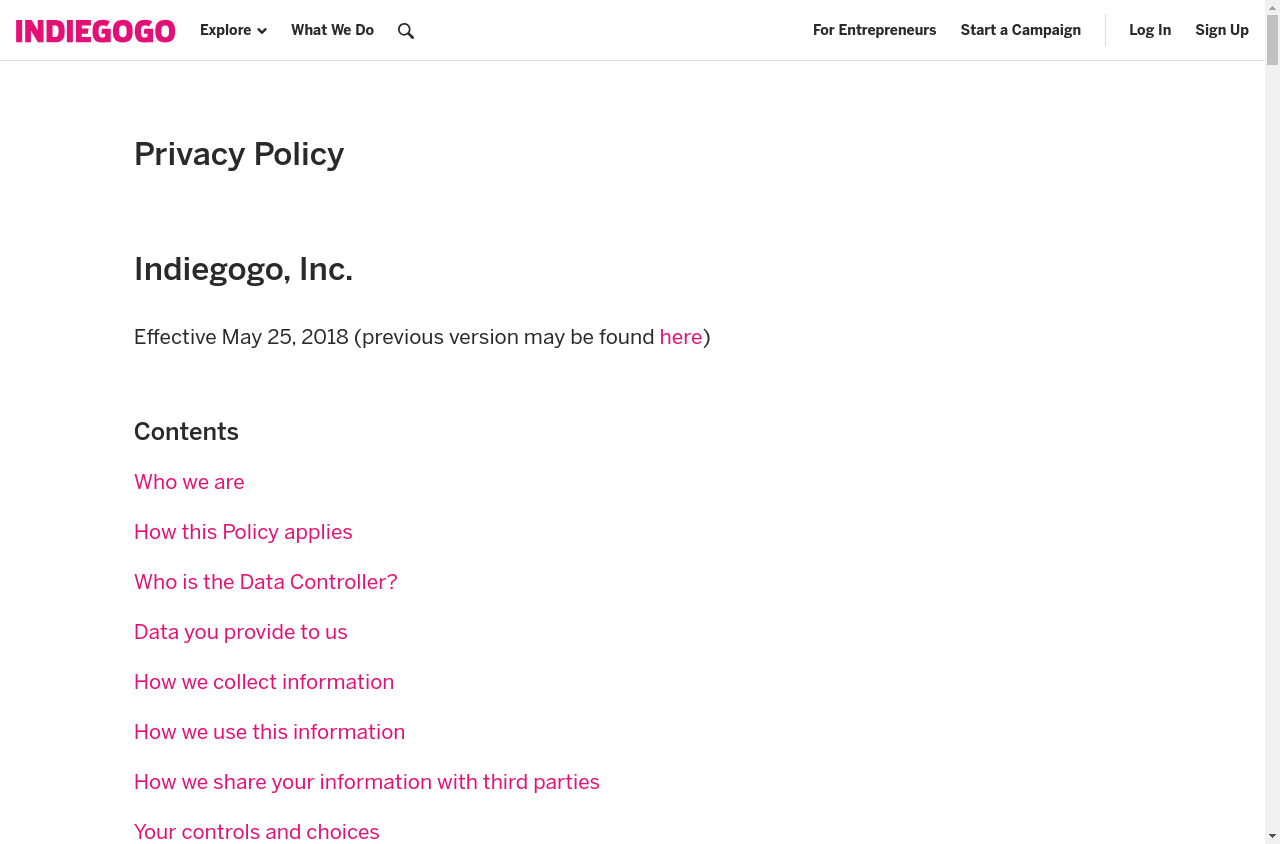Visit Your controls and choices section
1280x844 pixels.
(257, 832)
